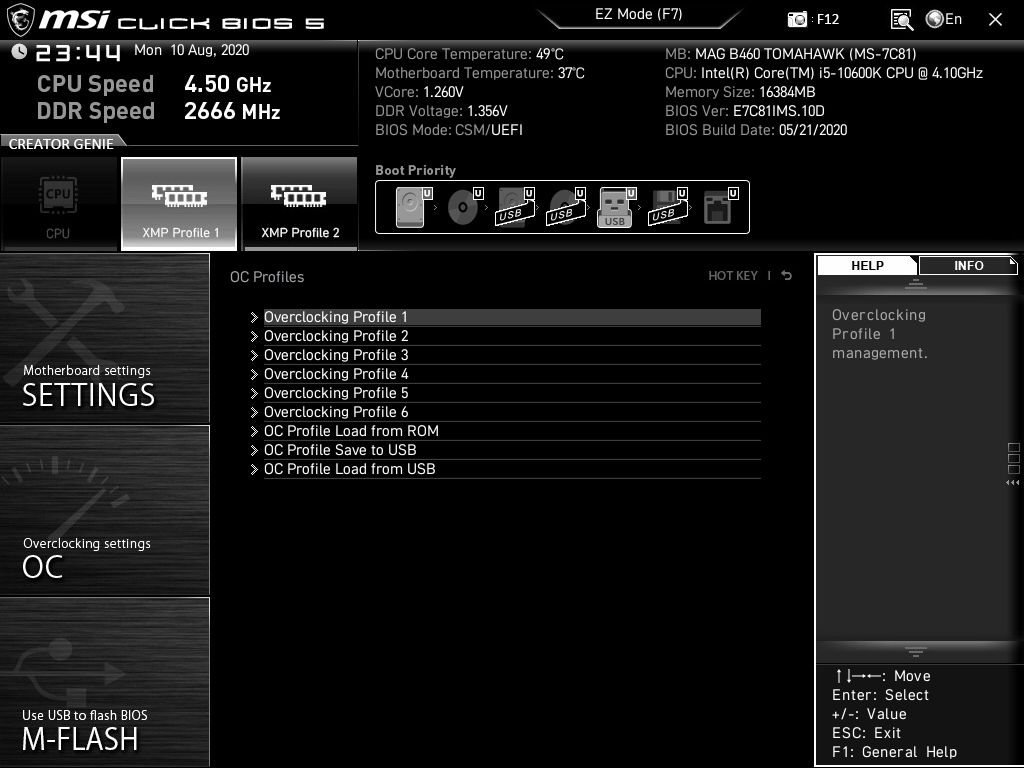
Task: Select the optical disc boot device icon
Action: [464, 207]
